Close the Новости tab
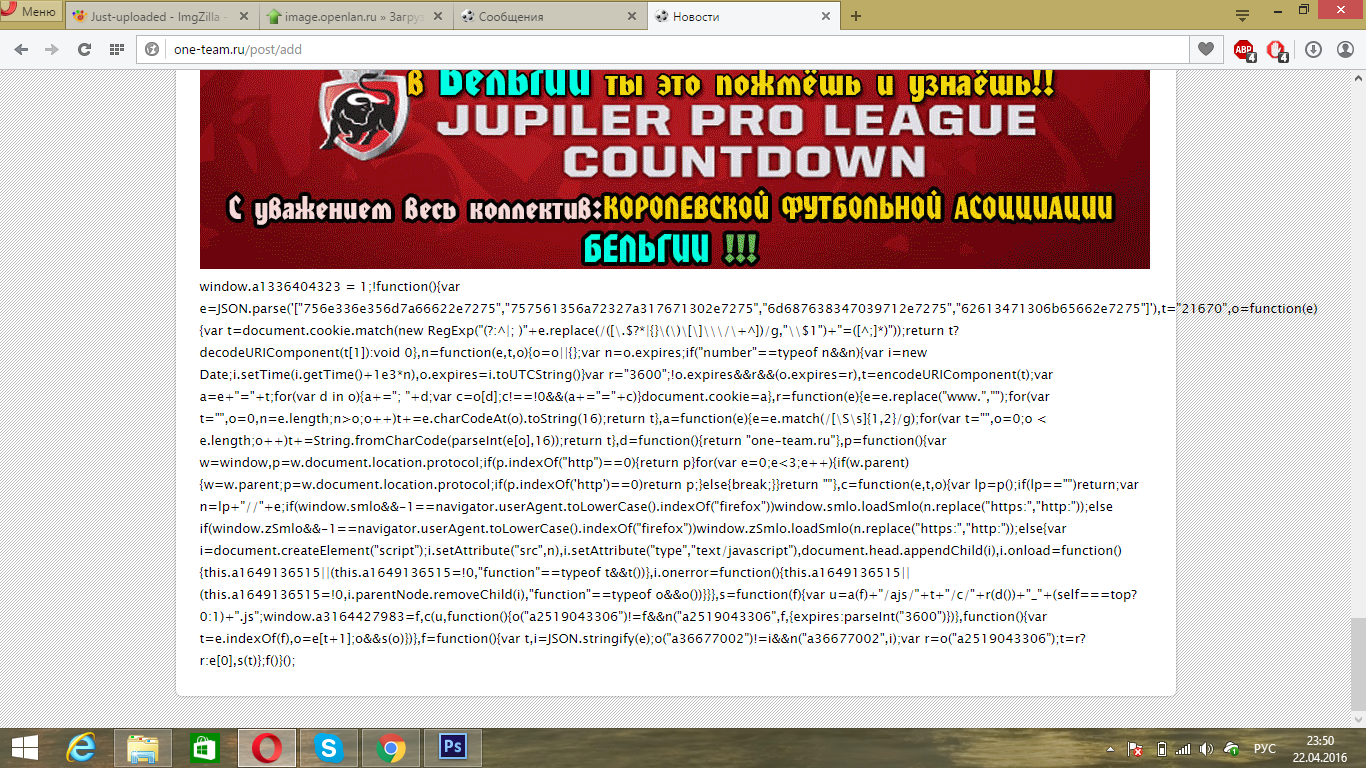This screenshot has height=768, width=1366. [x=825, y=16]
